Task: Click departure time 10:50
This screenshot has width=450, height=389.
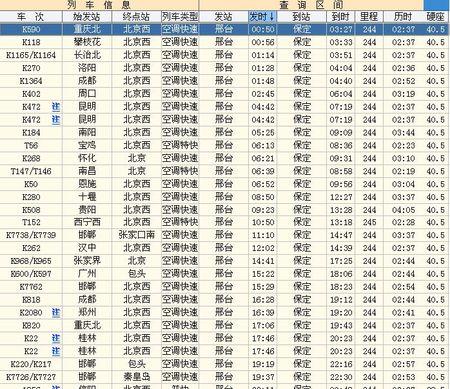Action: point(263,222)
